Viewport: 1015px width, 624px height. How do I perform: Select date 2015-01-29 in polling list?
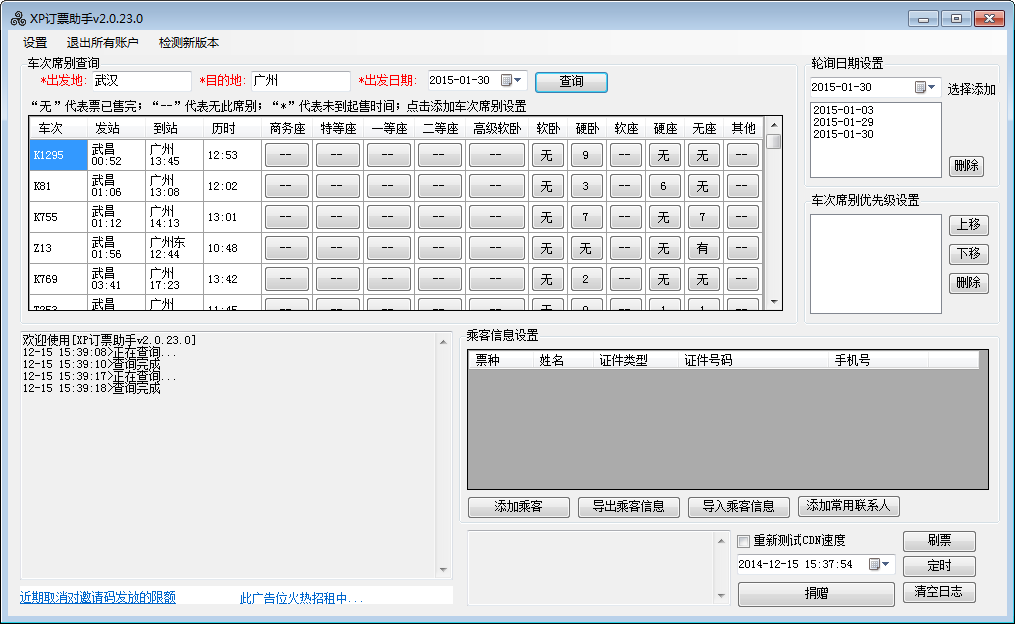click(x=843, y=122)
